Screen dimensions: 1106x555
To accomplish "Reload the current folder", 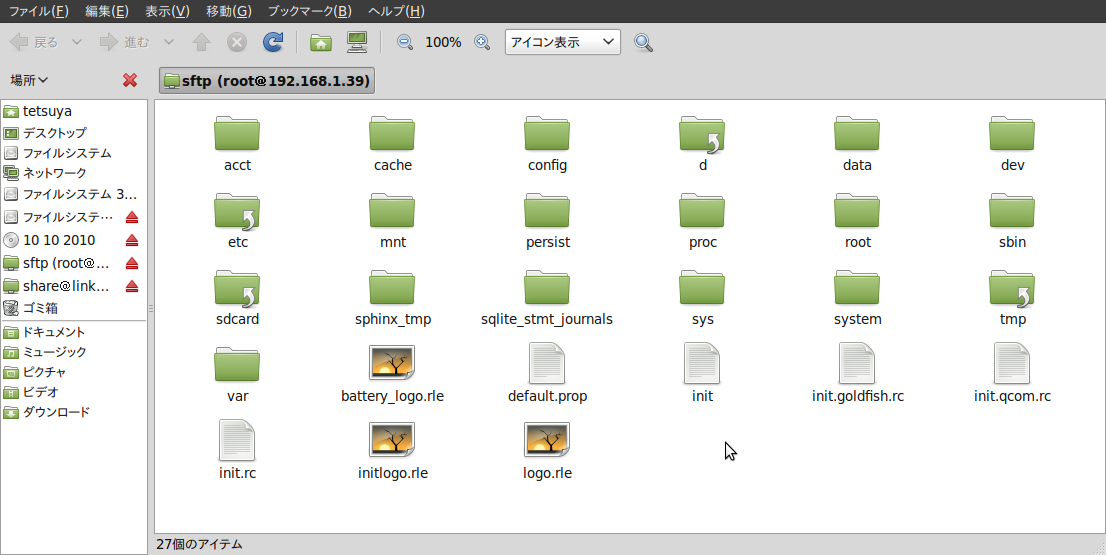I will point(273,42).
